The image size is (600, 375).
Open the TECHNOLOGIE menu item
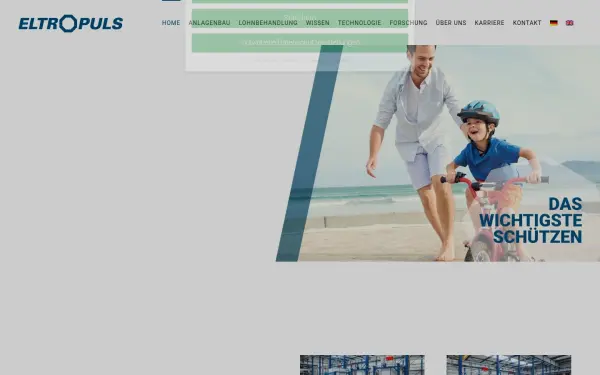[x=359, y=23]
